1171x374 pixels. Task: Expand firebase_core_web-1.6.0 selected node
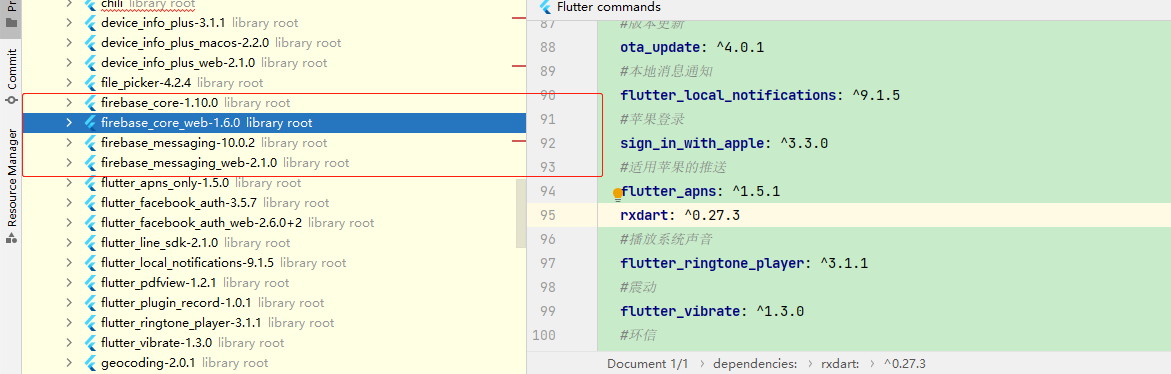[x=69, y=122]
